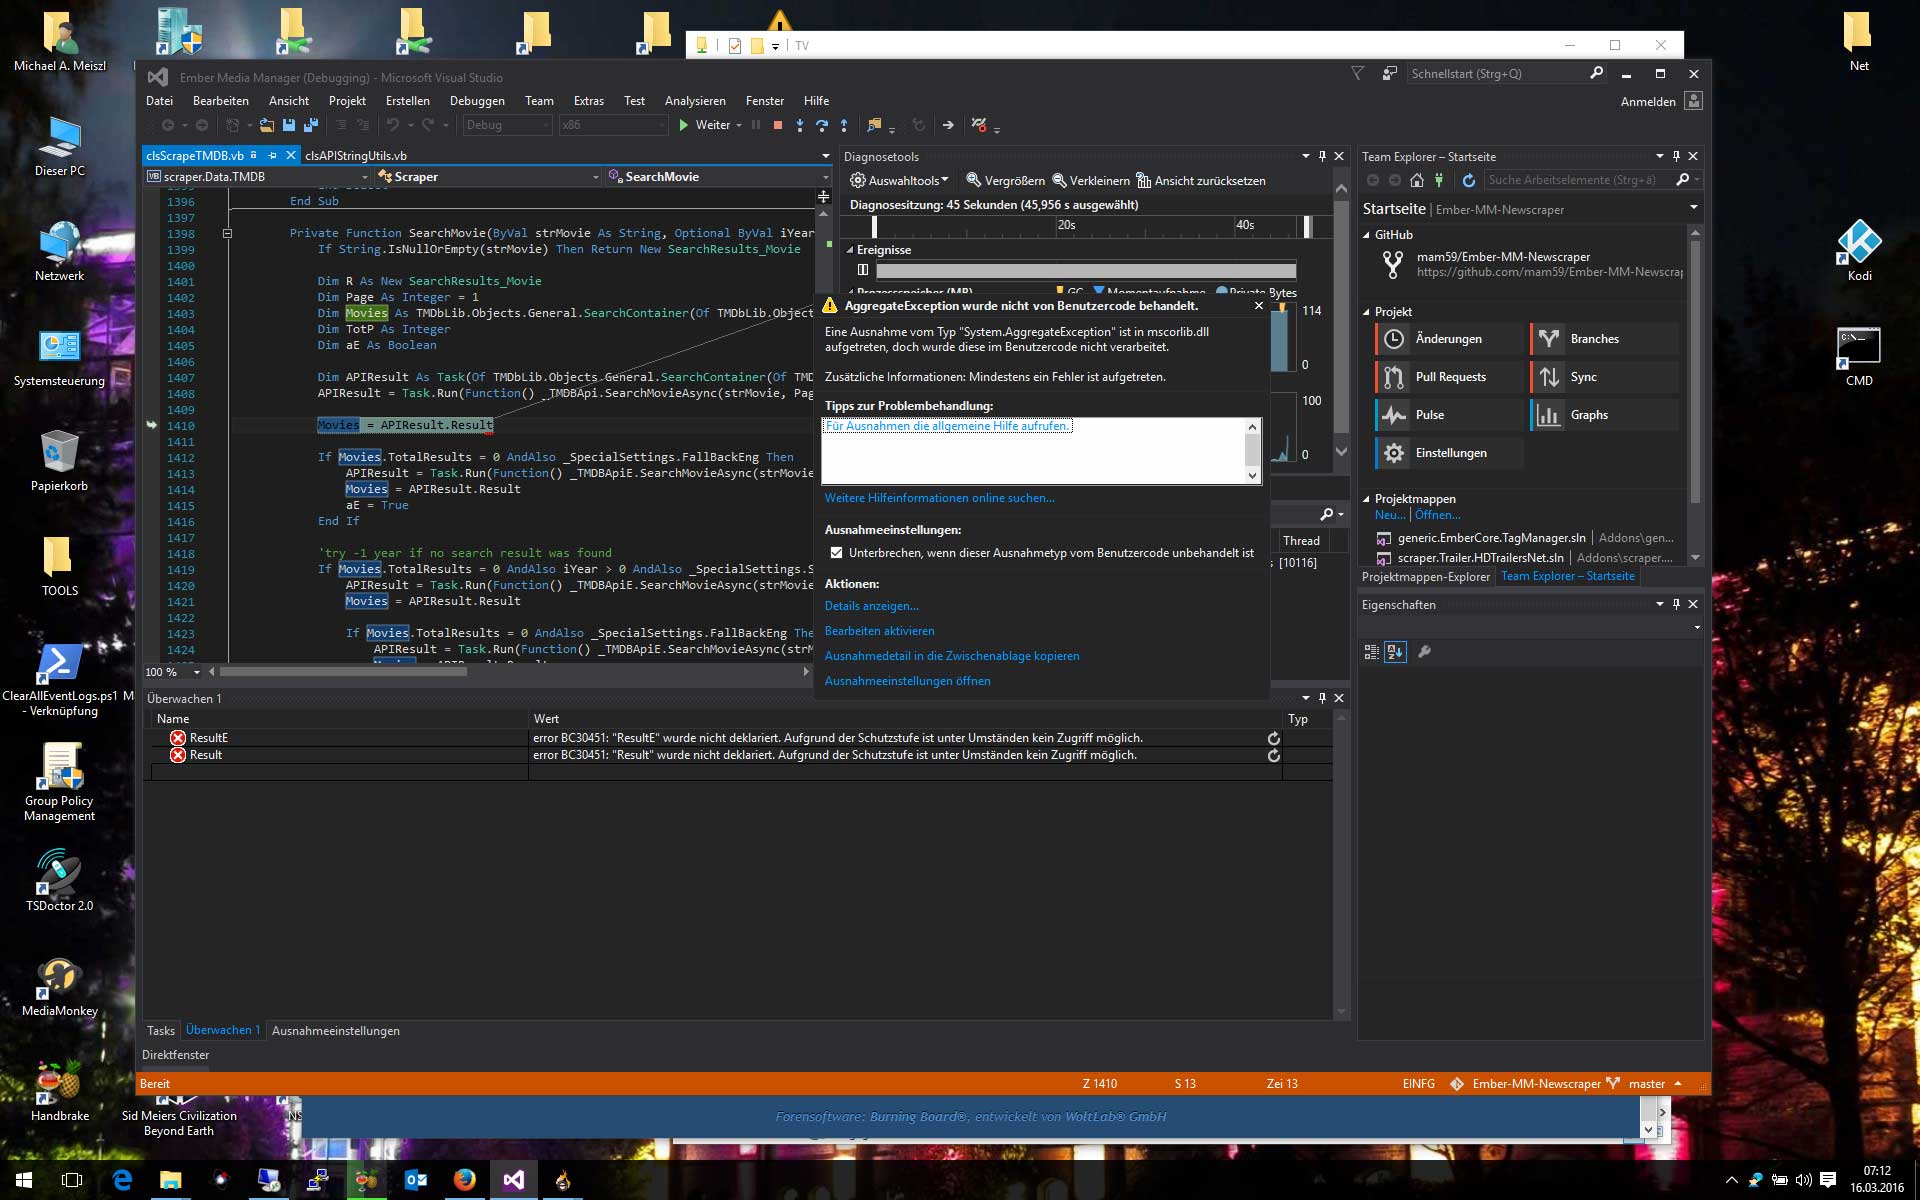Click the 'Details anzeigen...' link
The height and width of the screenshot is (1200, 1920).
pyautogui.click(x=871, y=606)
